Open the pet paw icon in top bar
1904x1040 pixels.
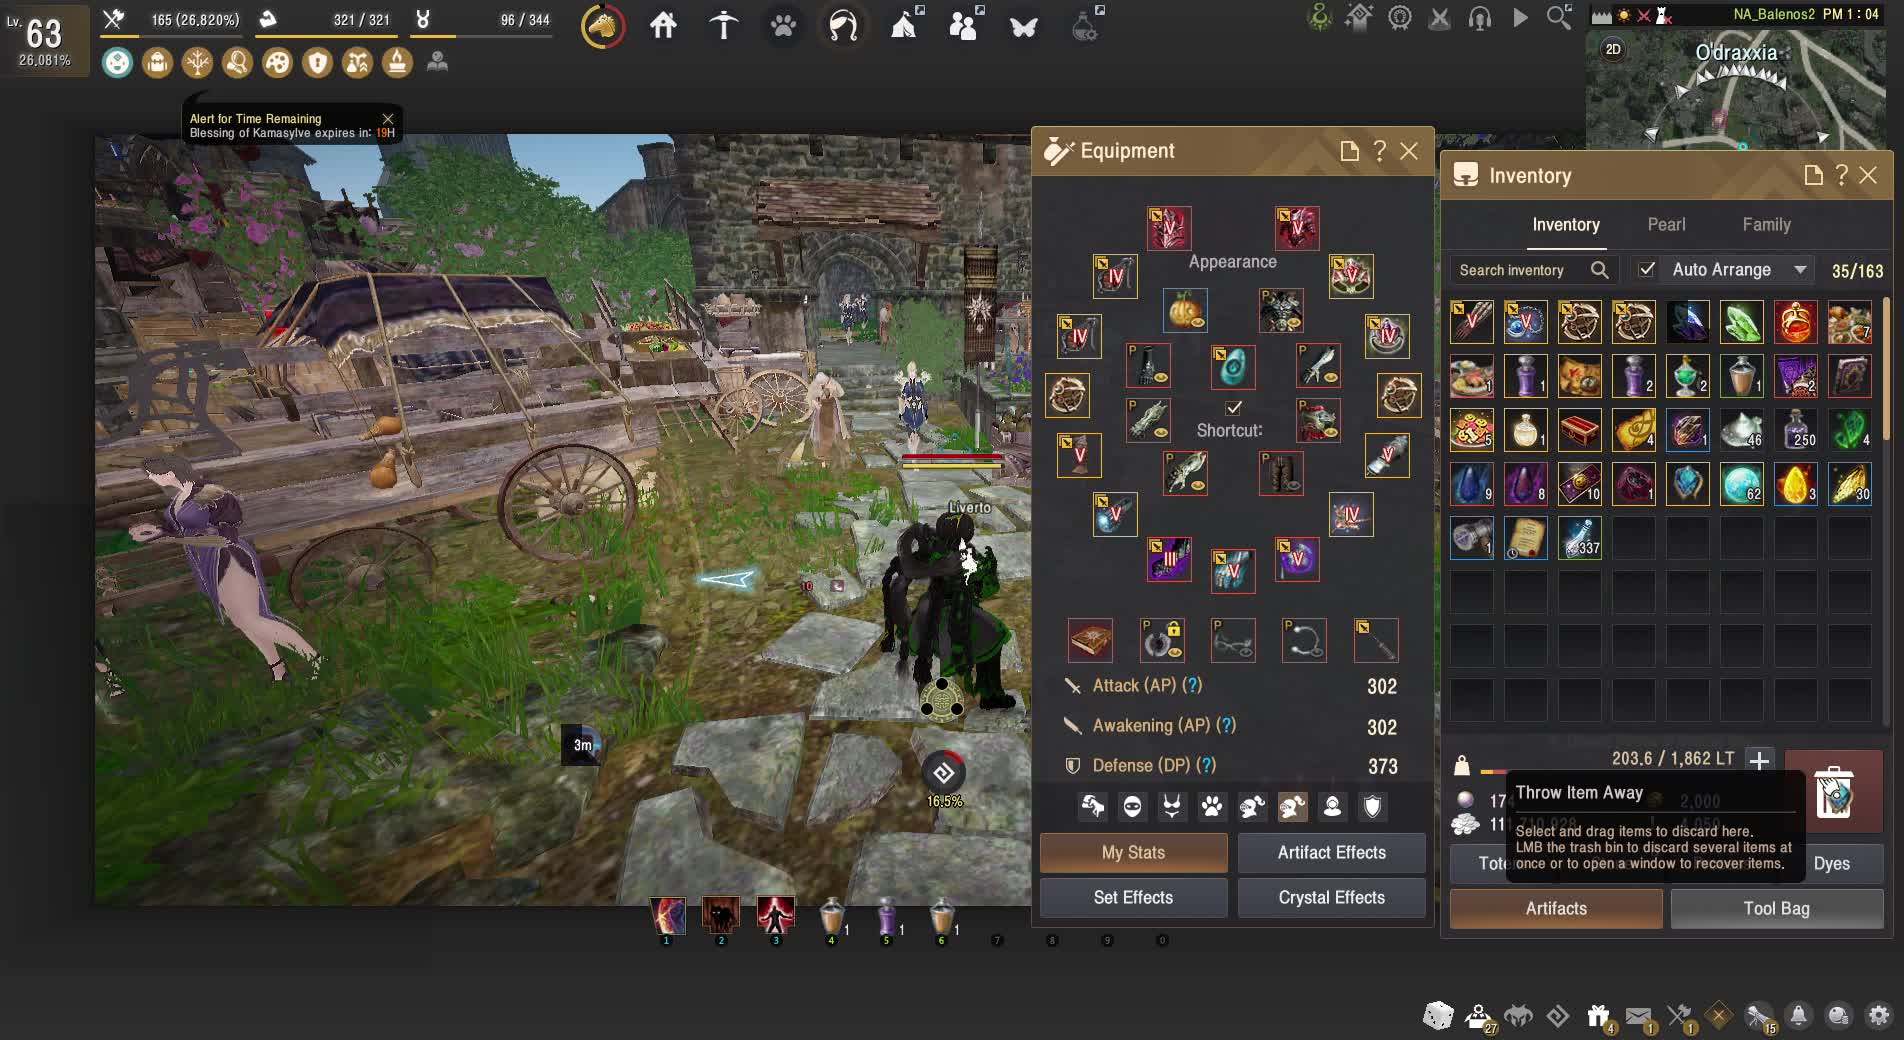click(783, 26)
